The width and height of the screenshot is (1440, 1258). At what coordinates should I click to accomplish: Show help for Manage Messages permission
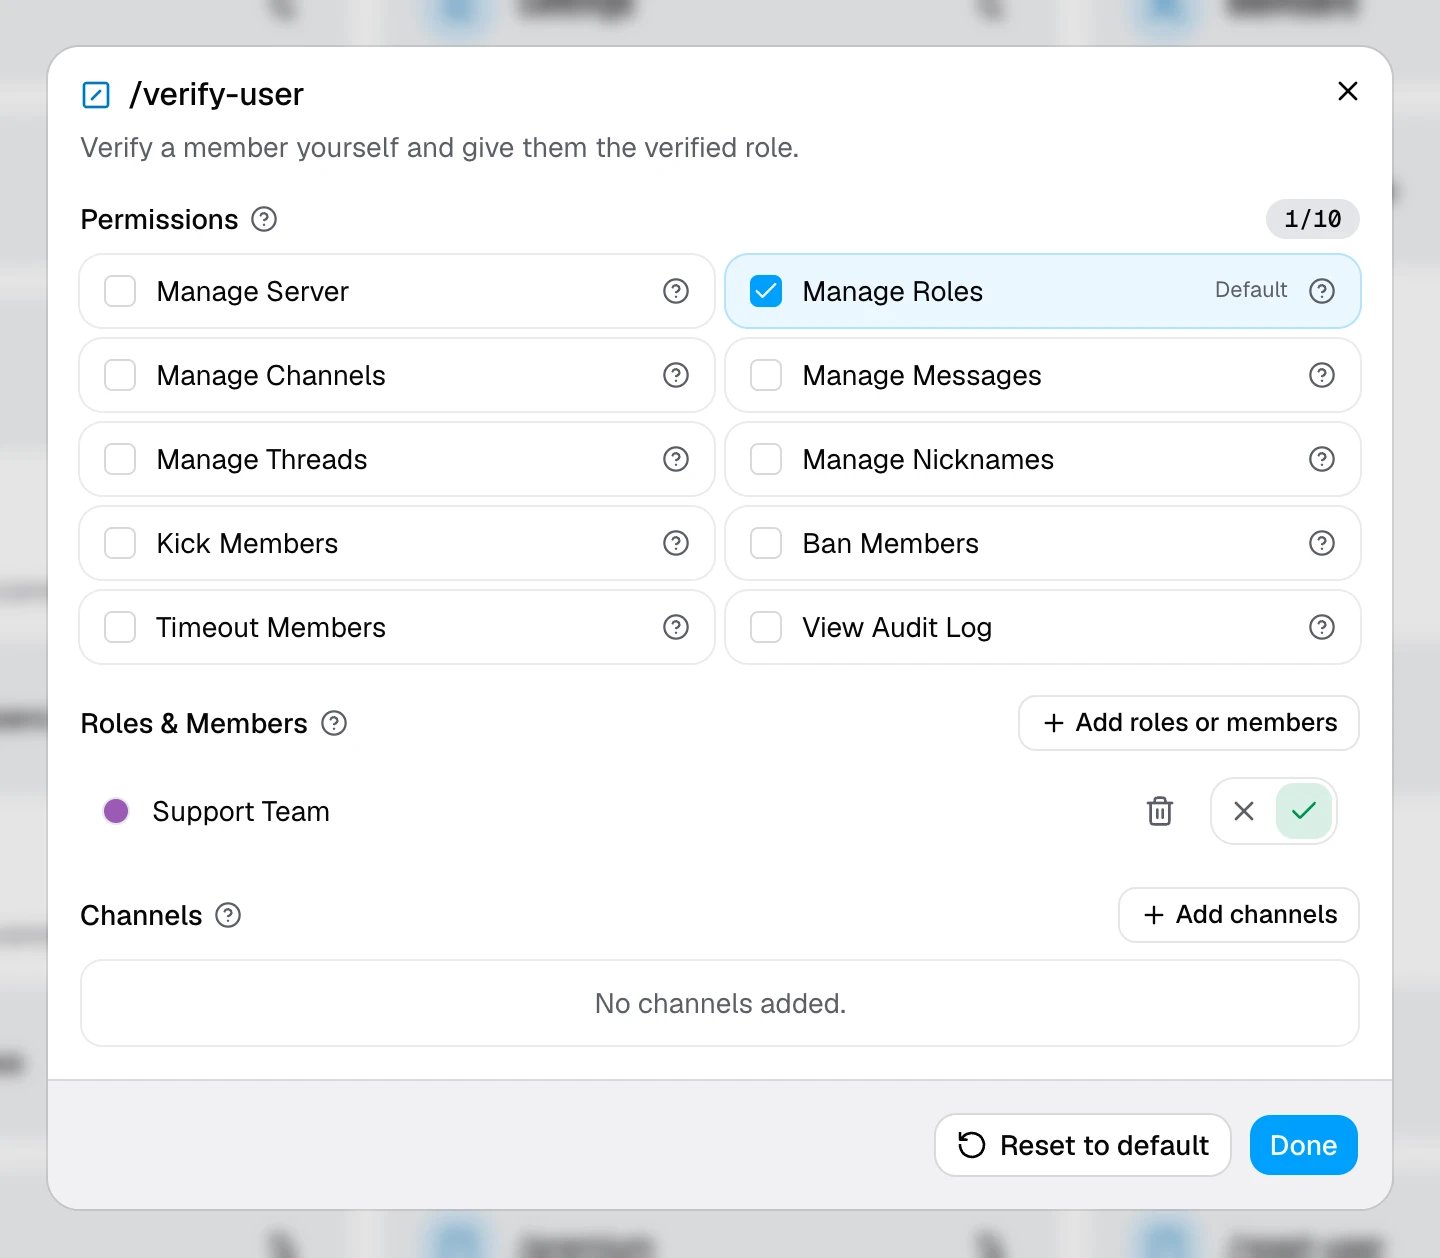[1322, 375]
